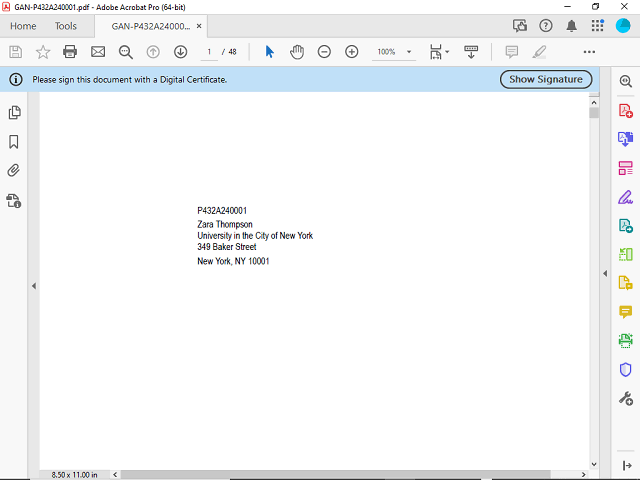640x480 pixels.
Task: Click the info icon in signature banner
Action: (16, 79)
